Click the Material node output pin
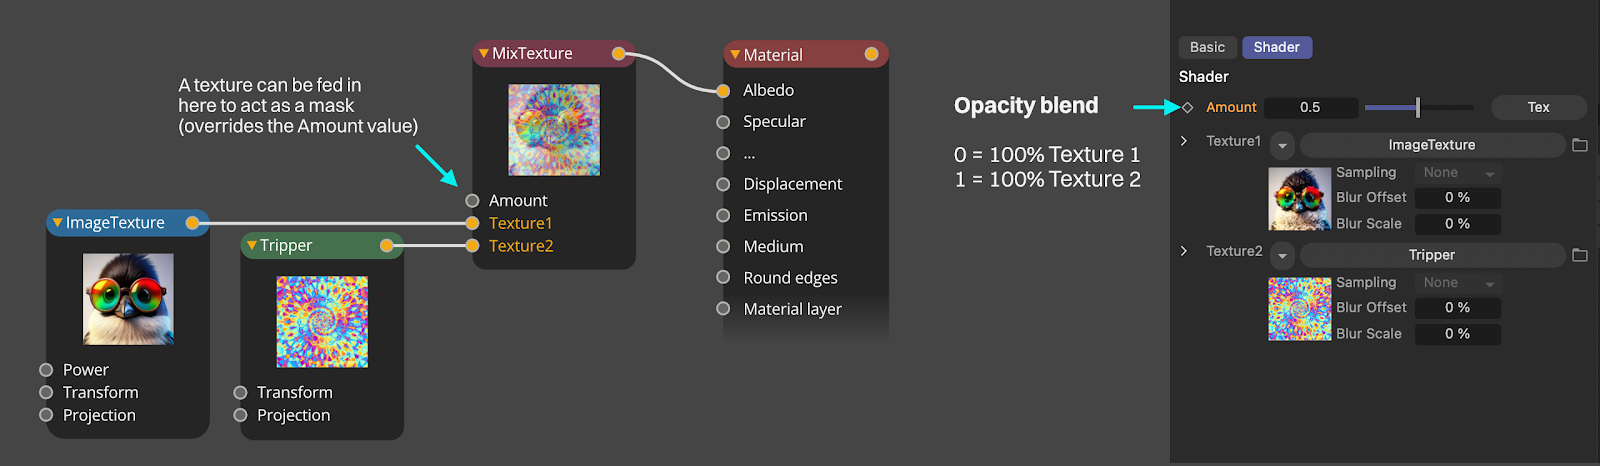Screen dimensions: 1600x466 click(871, 54)
